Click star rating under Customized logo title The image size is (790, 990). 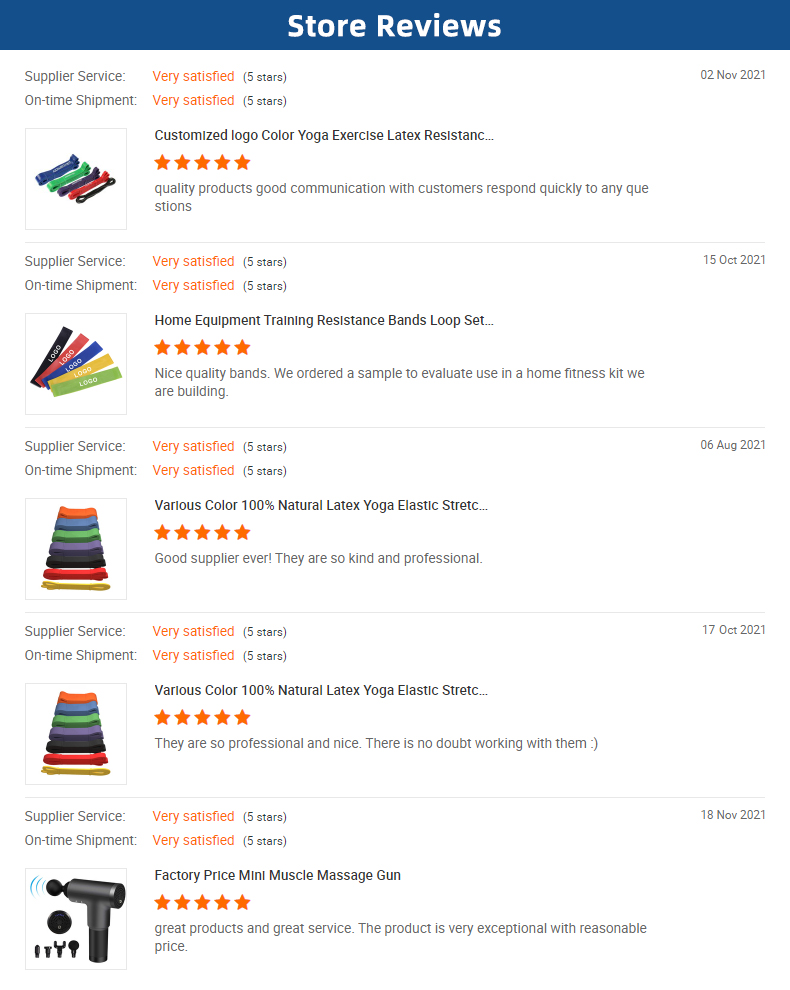(x=202, y=162)
